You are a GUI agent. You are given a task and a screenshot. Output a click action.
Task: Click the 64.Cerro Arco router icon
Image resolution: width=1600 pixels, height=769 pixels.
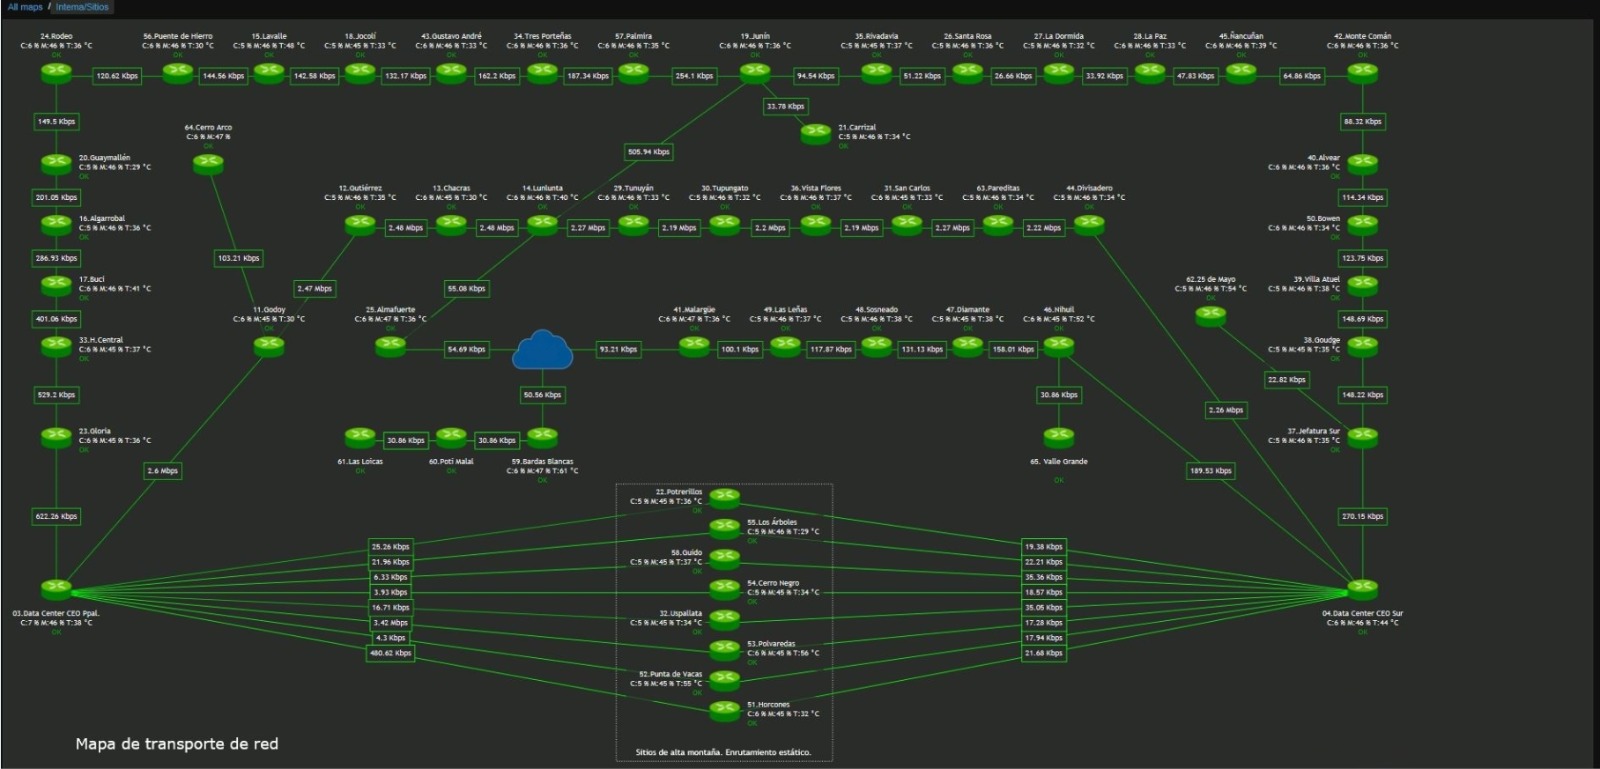[208, 164]
